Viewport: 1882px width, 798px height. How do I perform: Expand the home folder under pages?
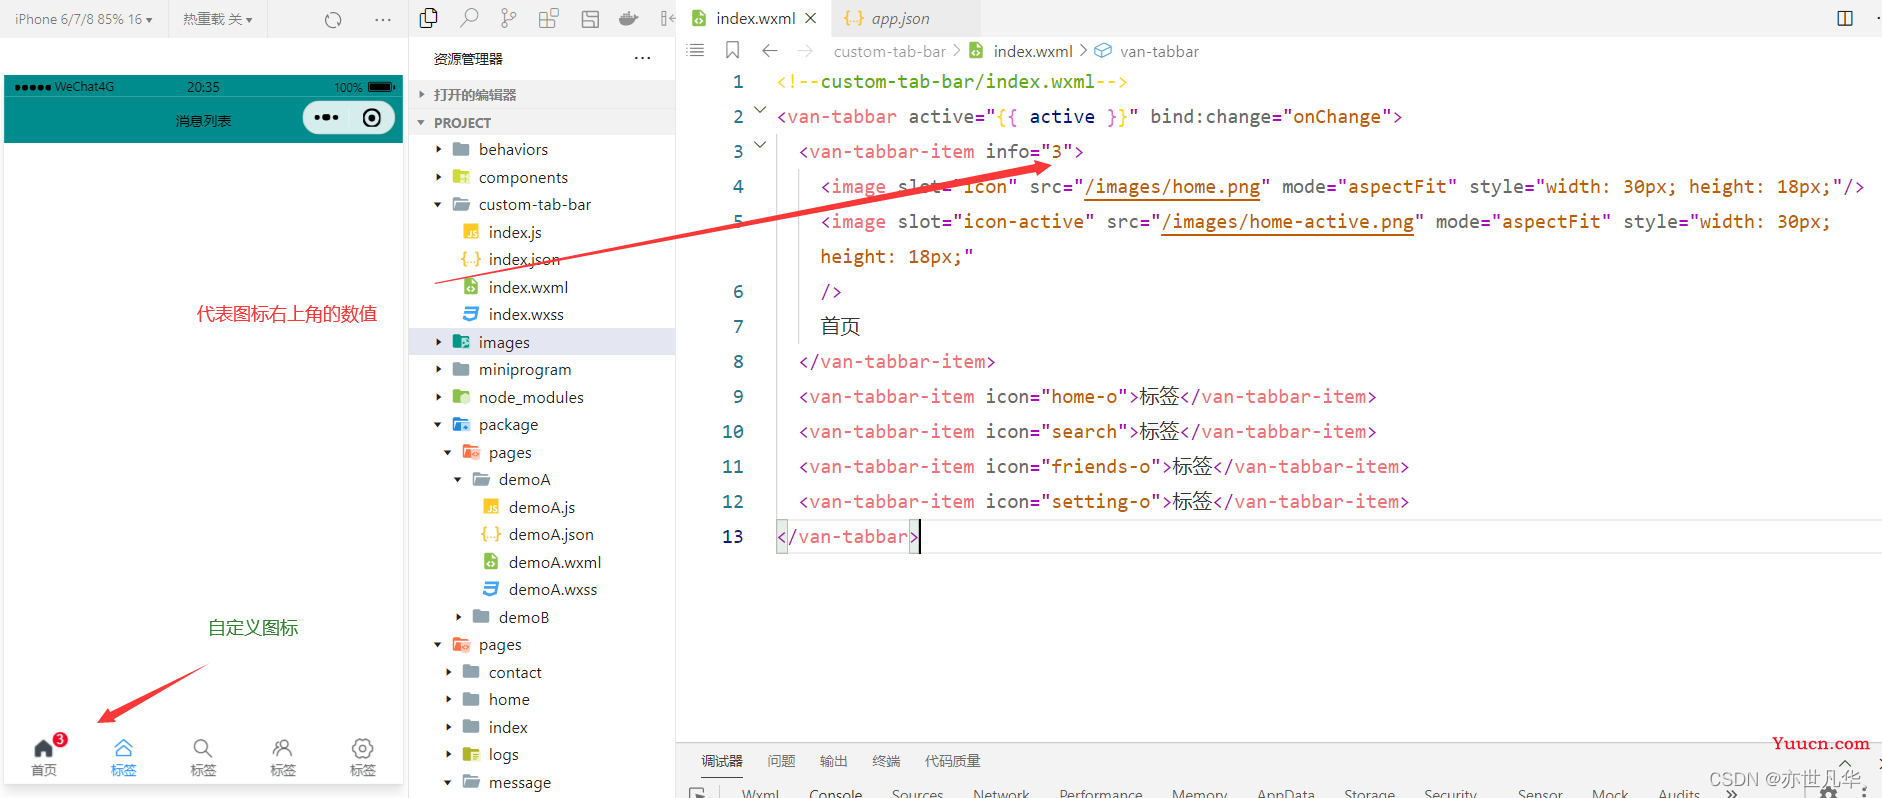pyautogui.click(x=509, y=699)
